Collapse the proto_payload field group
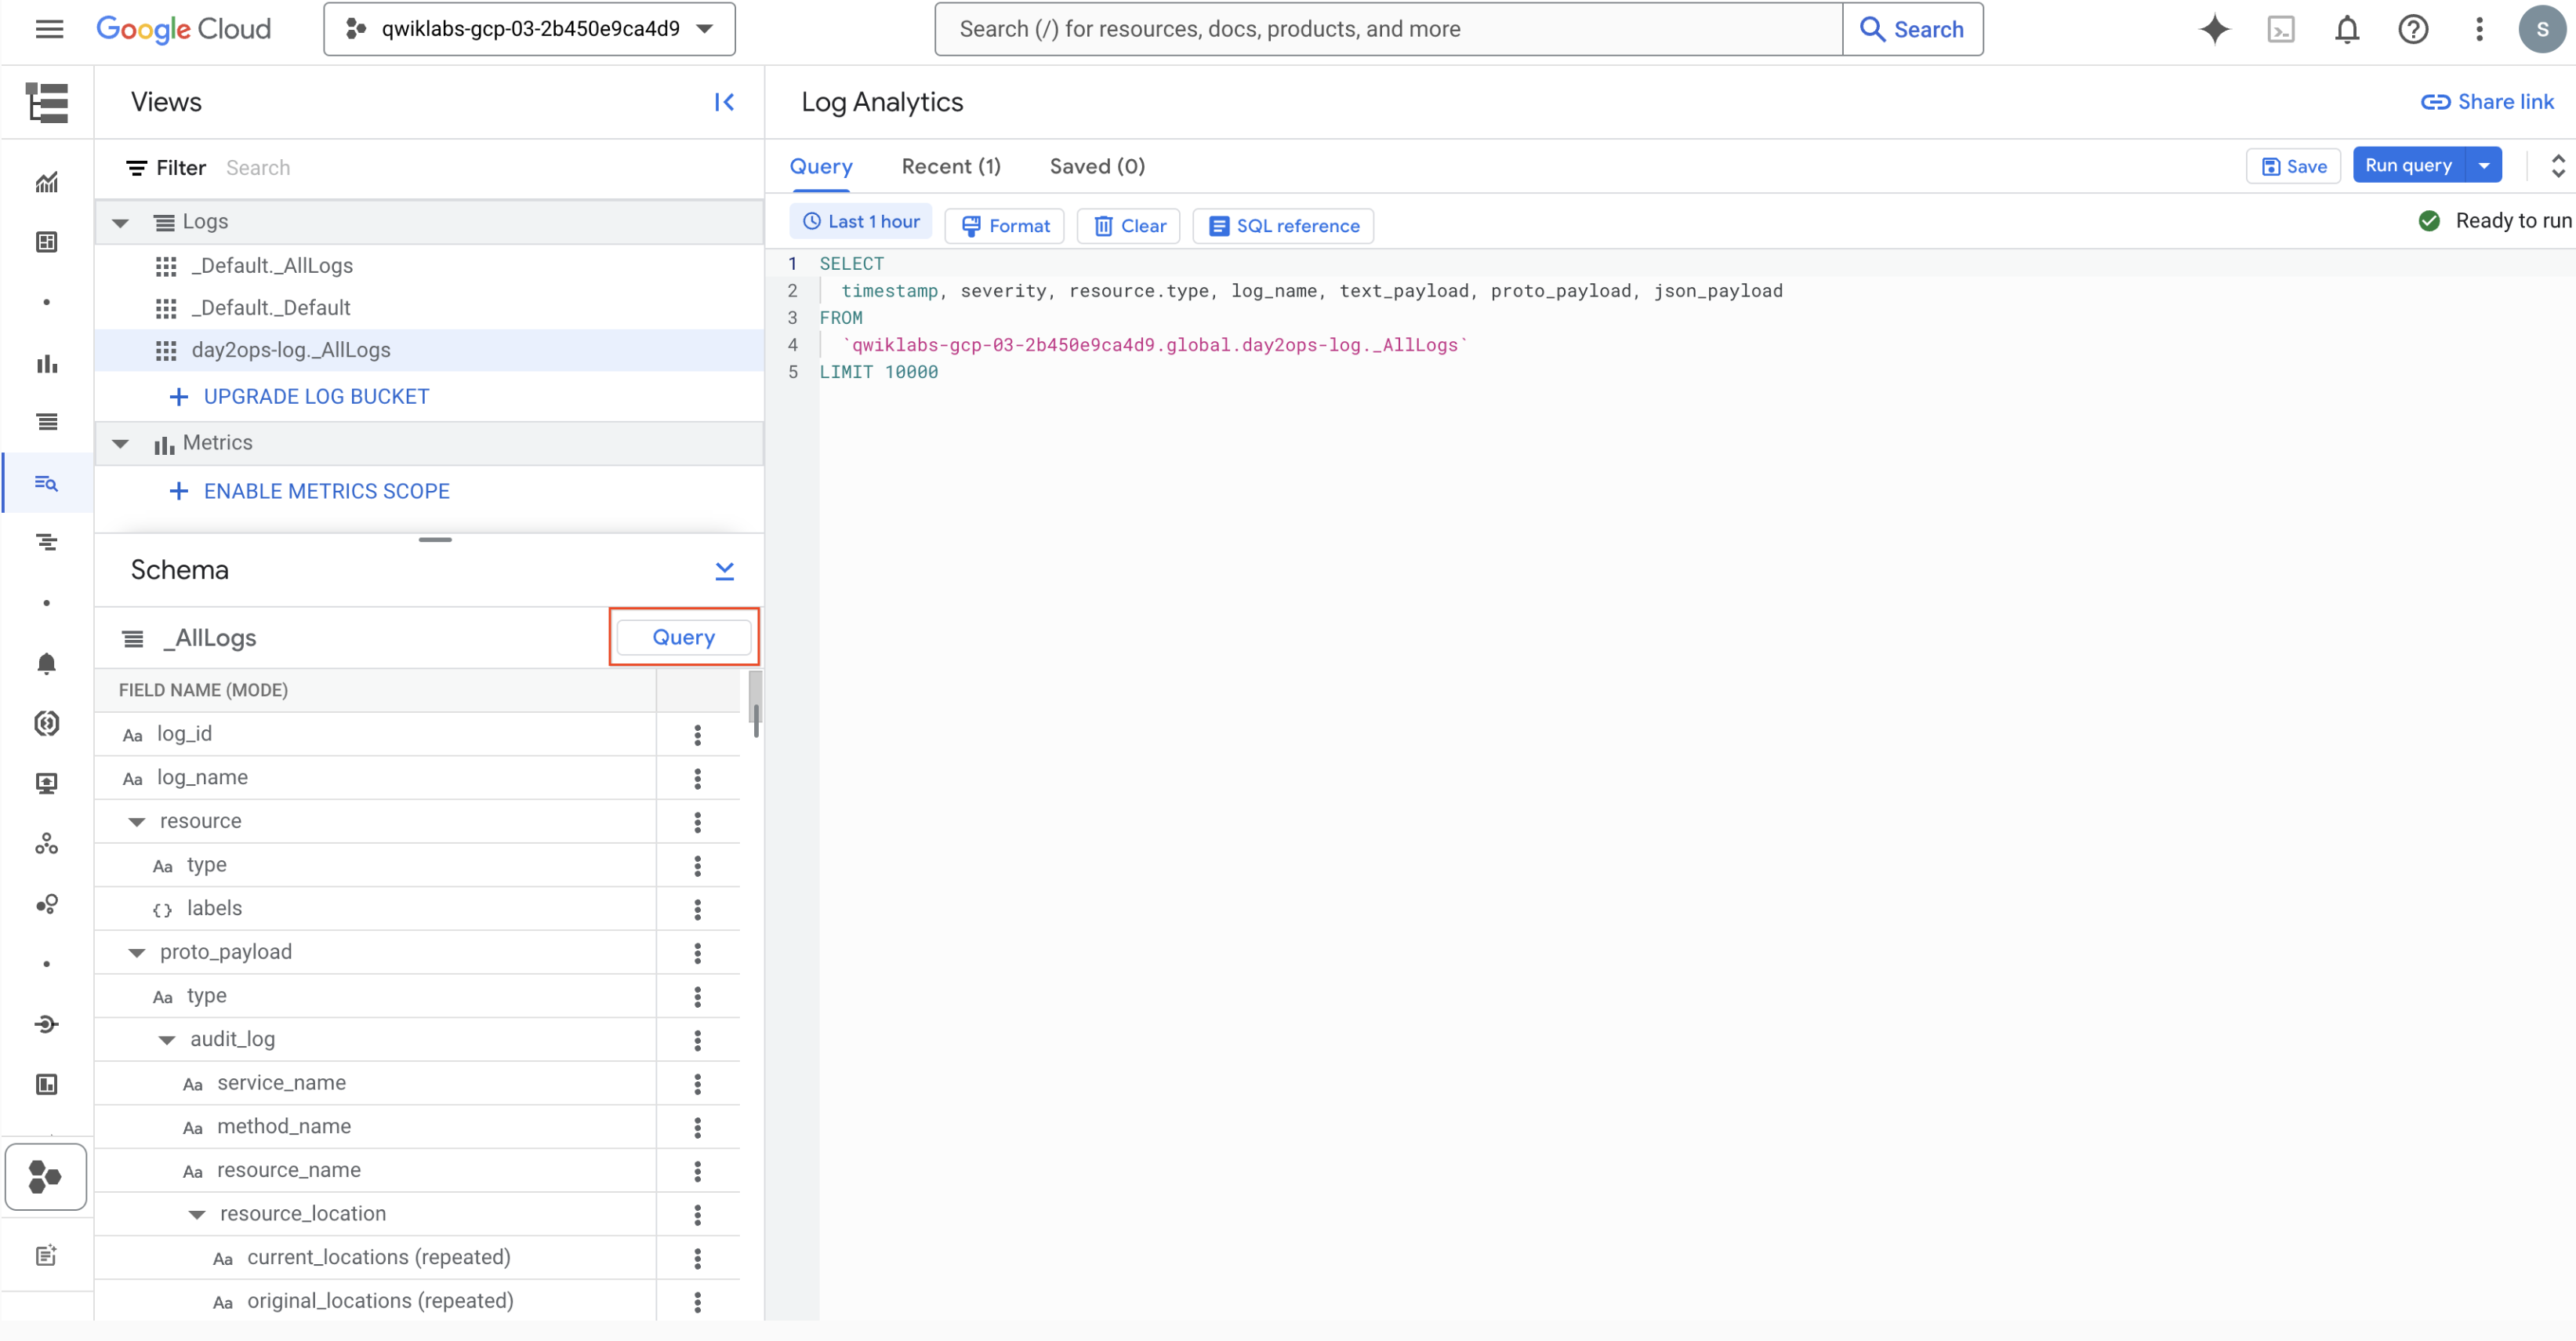Screen dimensions: 2576x1341 137,953
